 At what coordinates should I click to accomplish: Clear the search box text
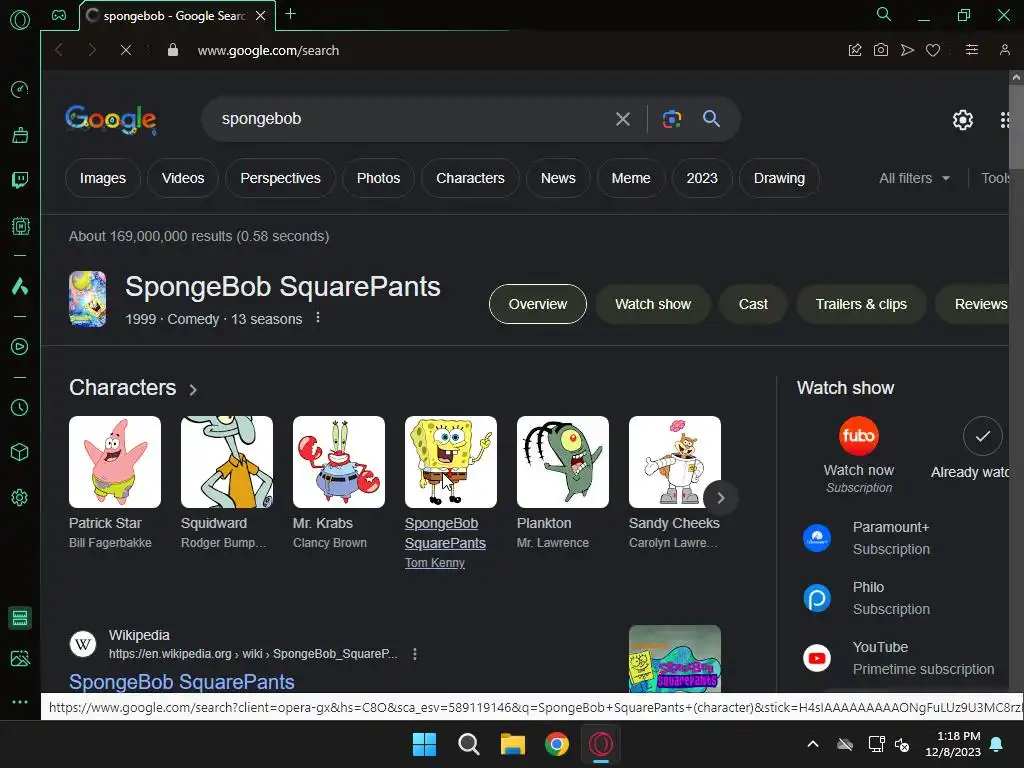pos(622,119)
